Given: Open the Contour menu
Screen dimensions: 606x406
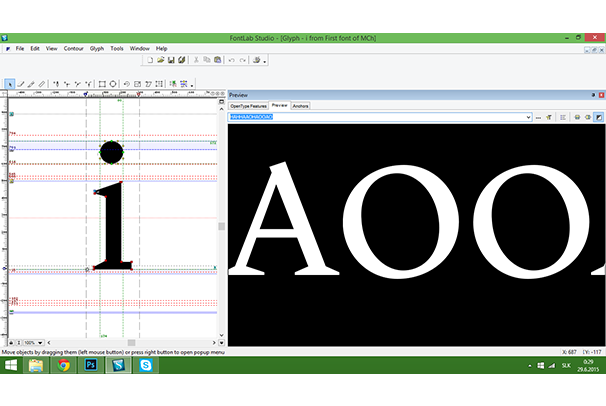Looking at the screenshot, I should tap(73, 48).
